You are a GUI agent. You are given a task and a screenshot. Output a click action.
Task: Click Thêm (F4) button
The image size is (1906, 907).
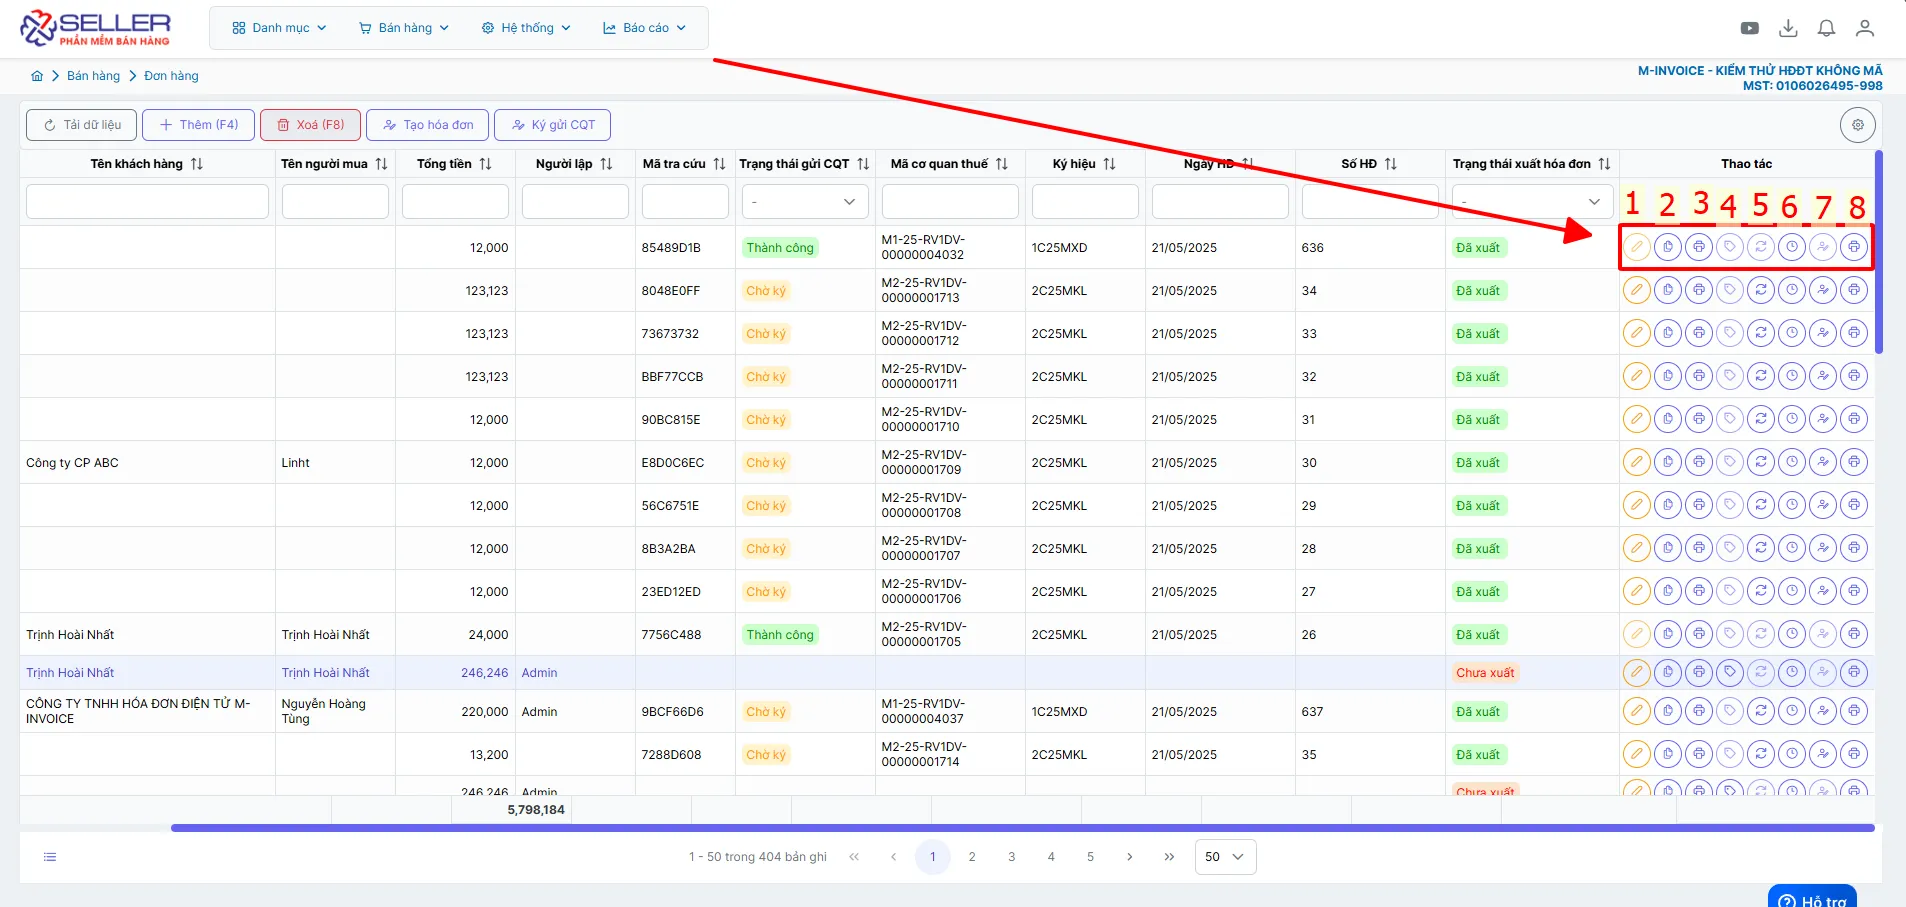(198, 125)
